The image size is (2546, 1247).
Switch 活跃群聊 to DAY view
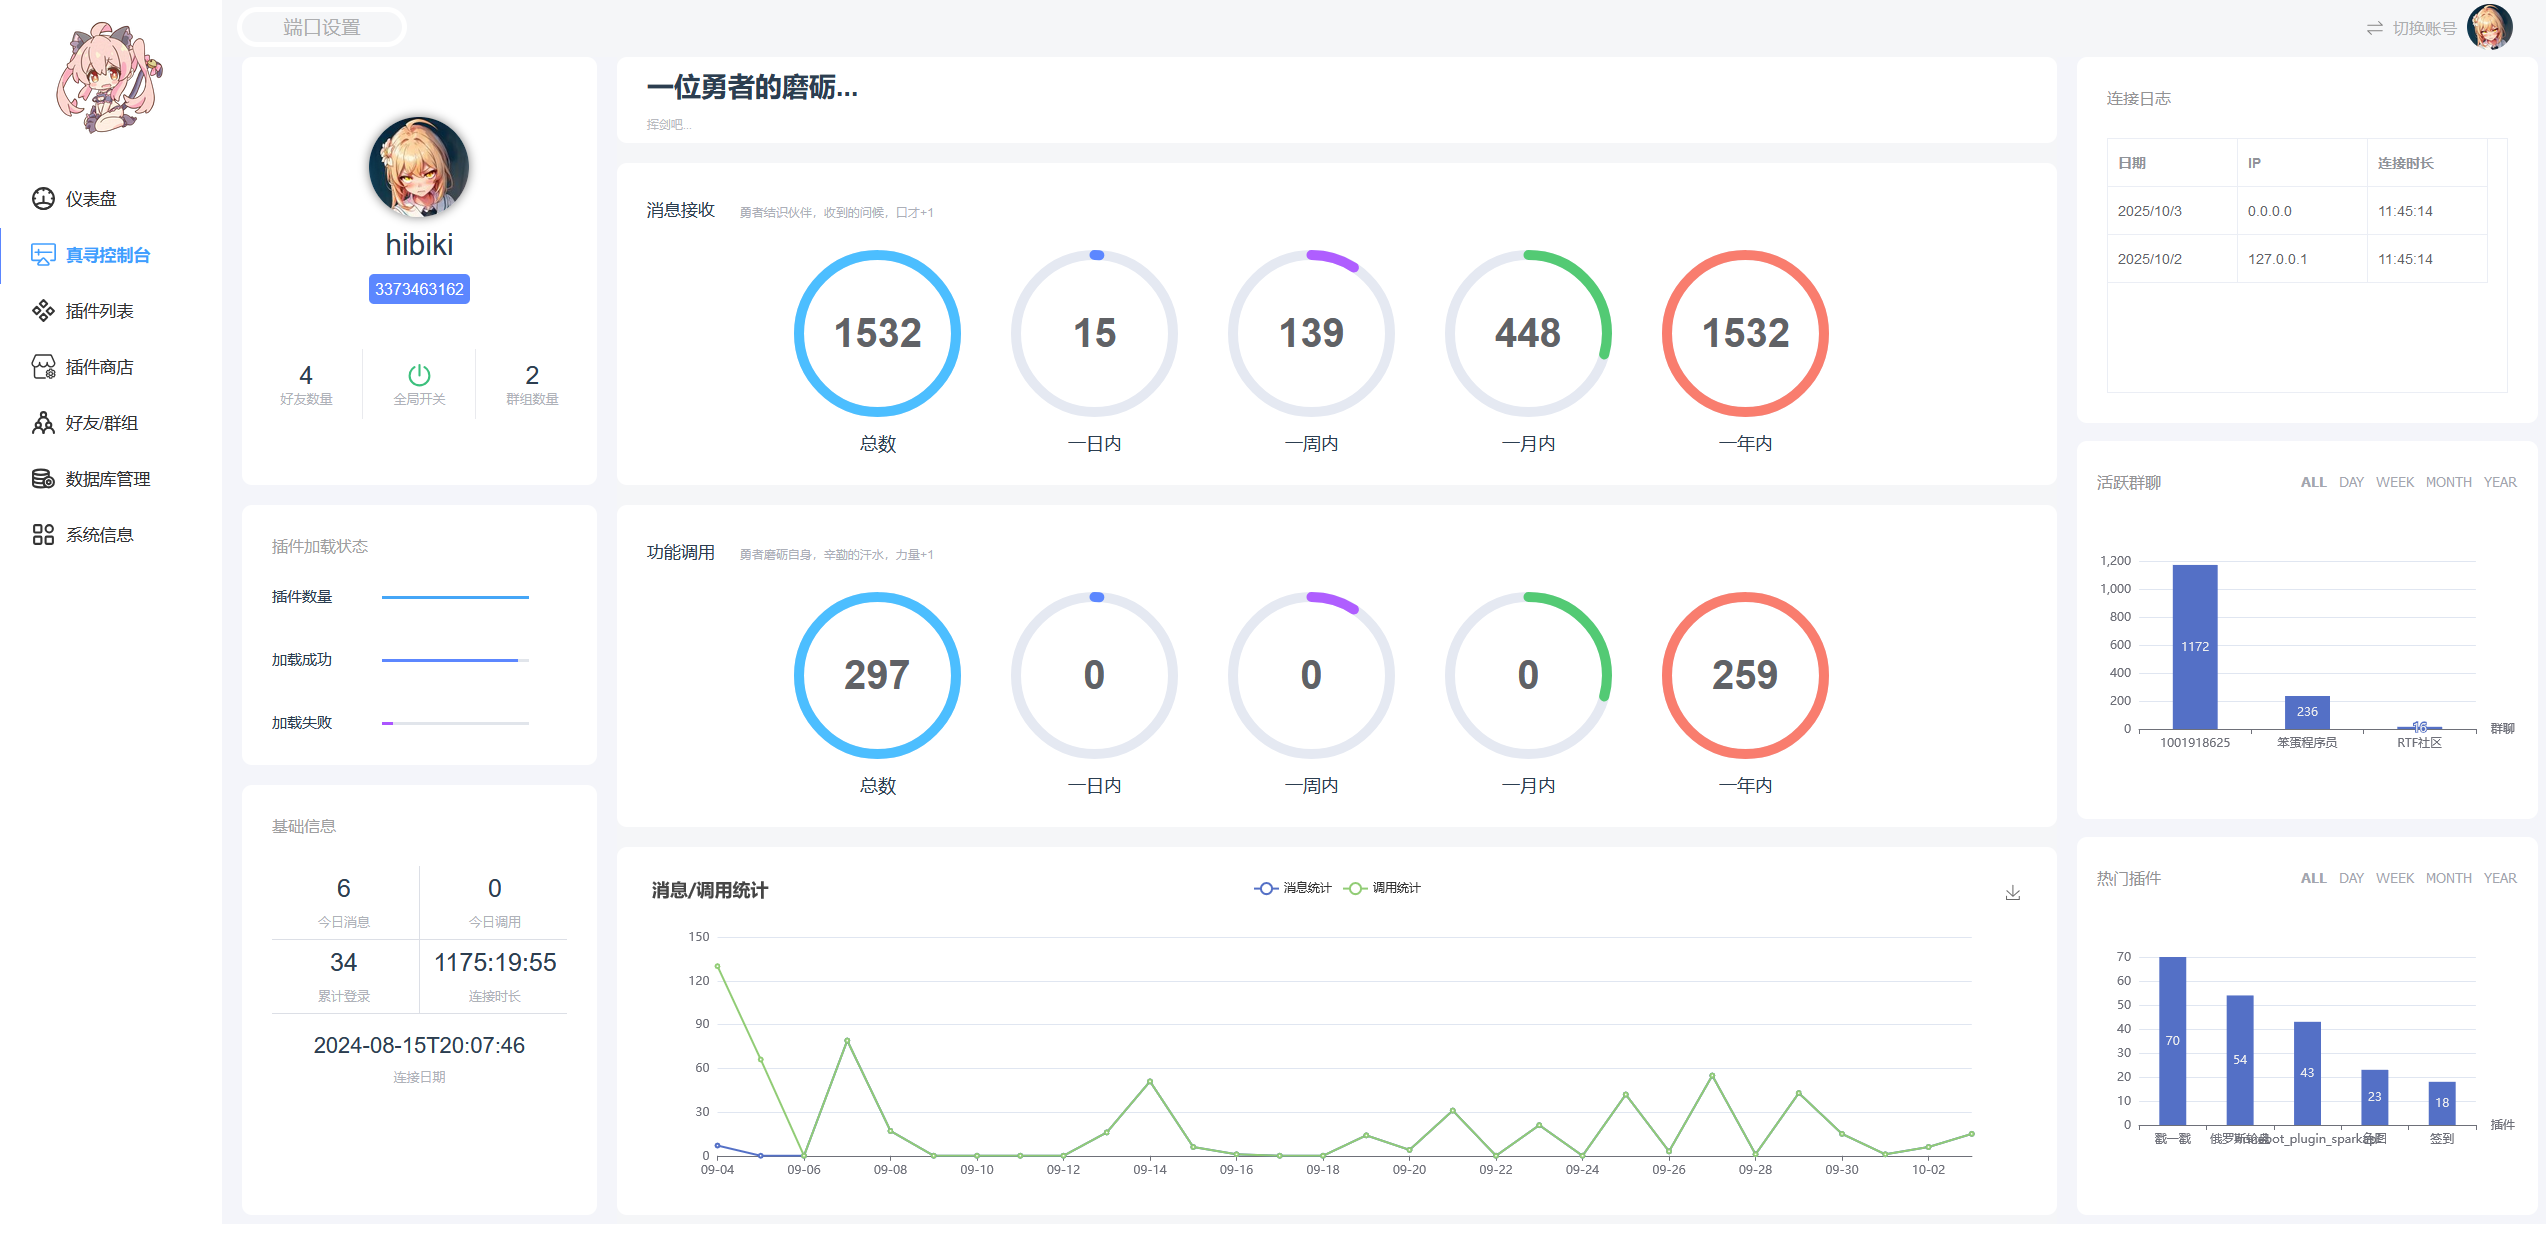2351,482
